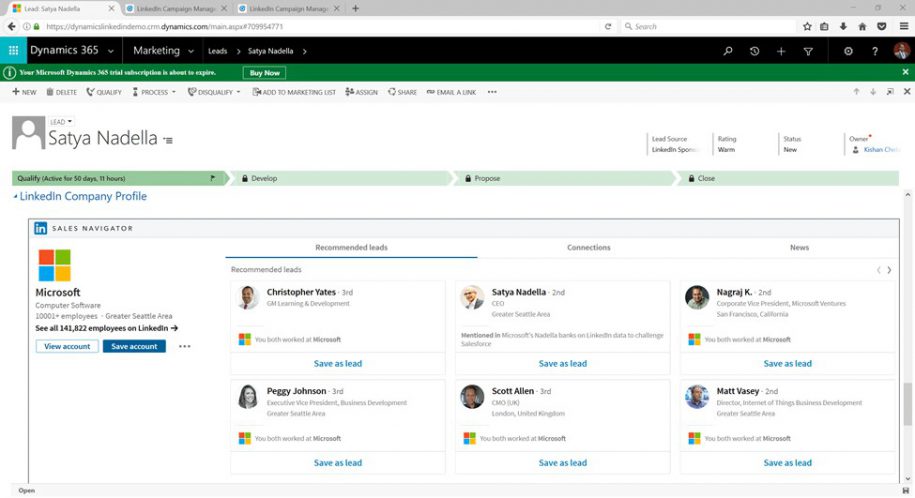The width and height of the screenshot is (915, 498).
Task: Click the plus quick-create icon
Action: (x=781, y=51)
